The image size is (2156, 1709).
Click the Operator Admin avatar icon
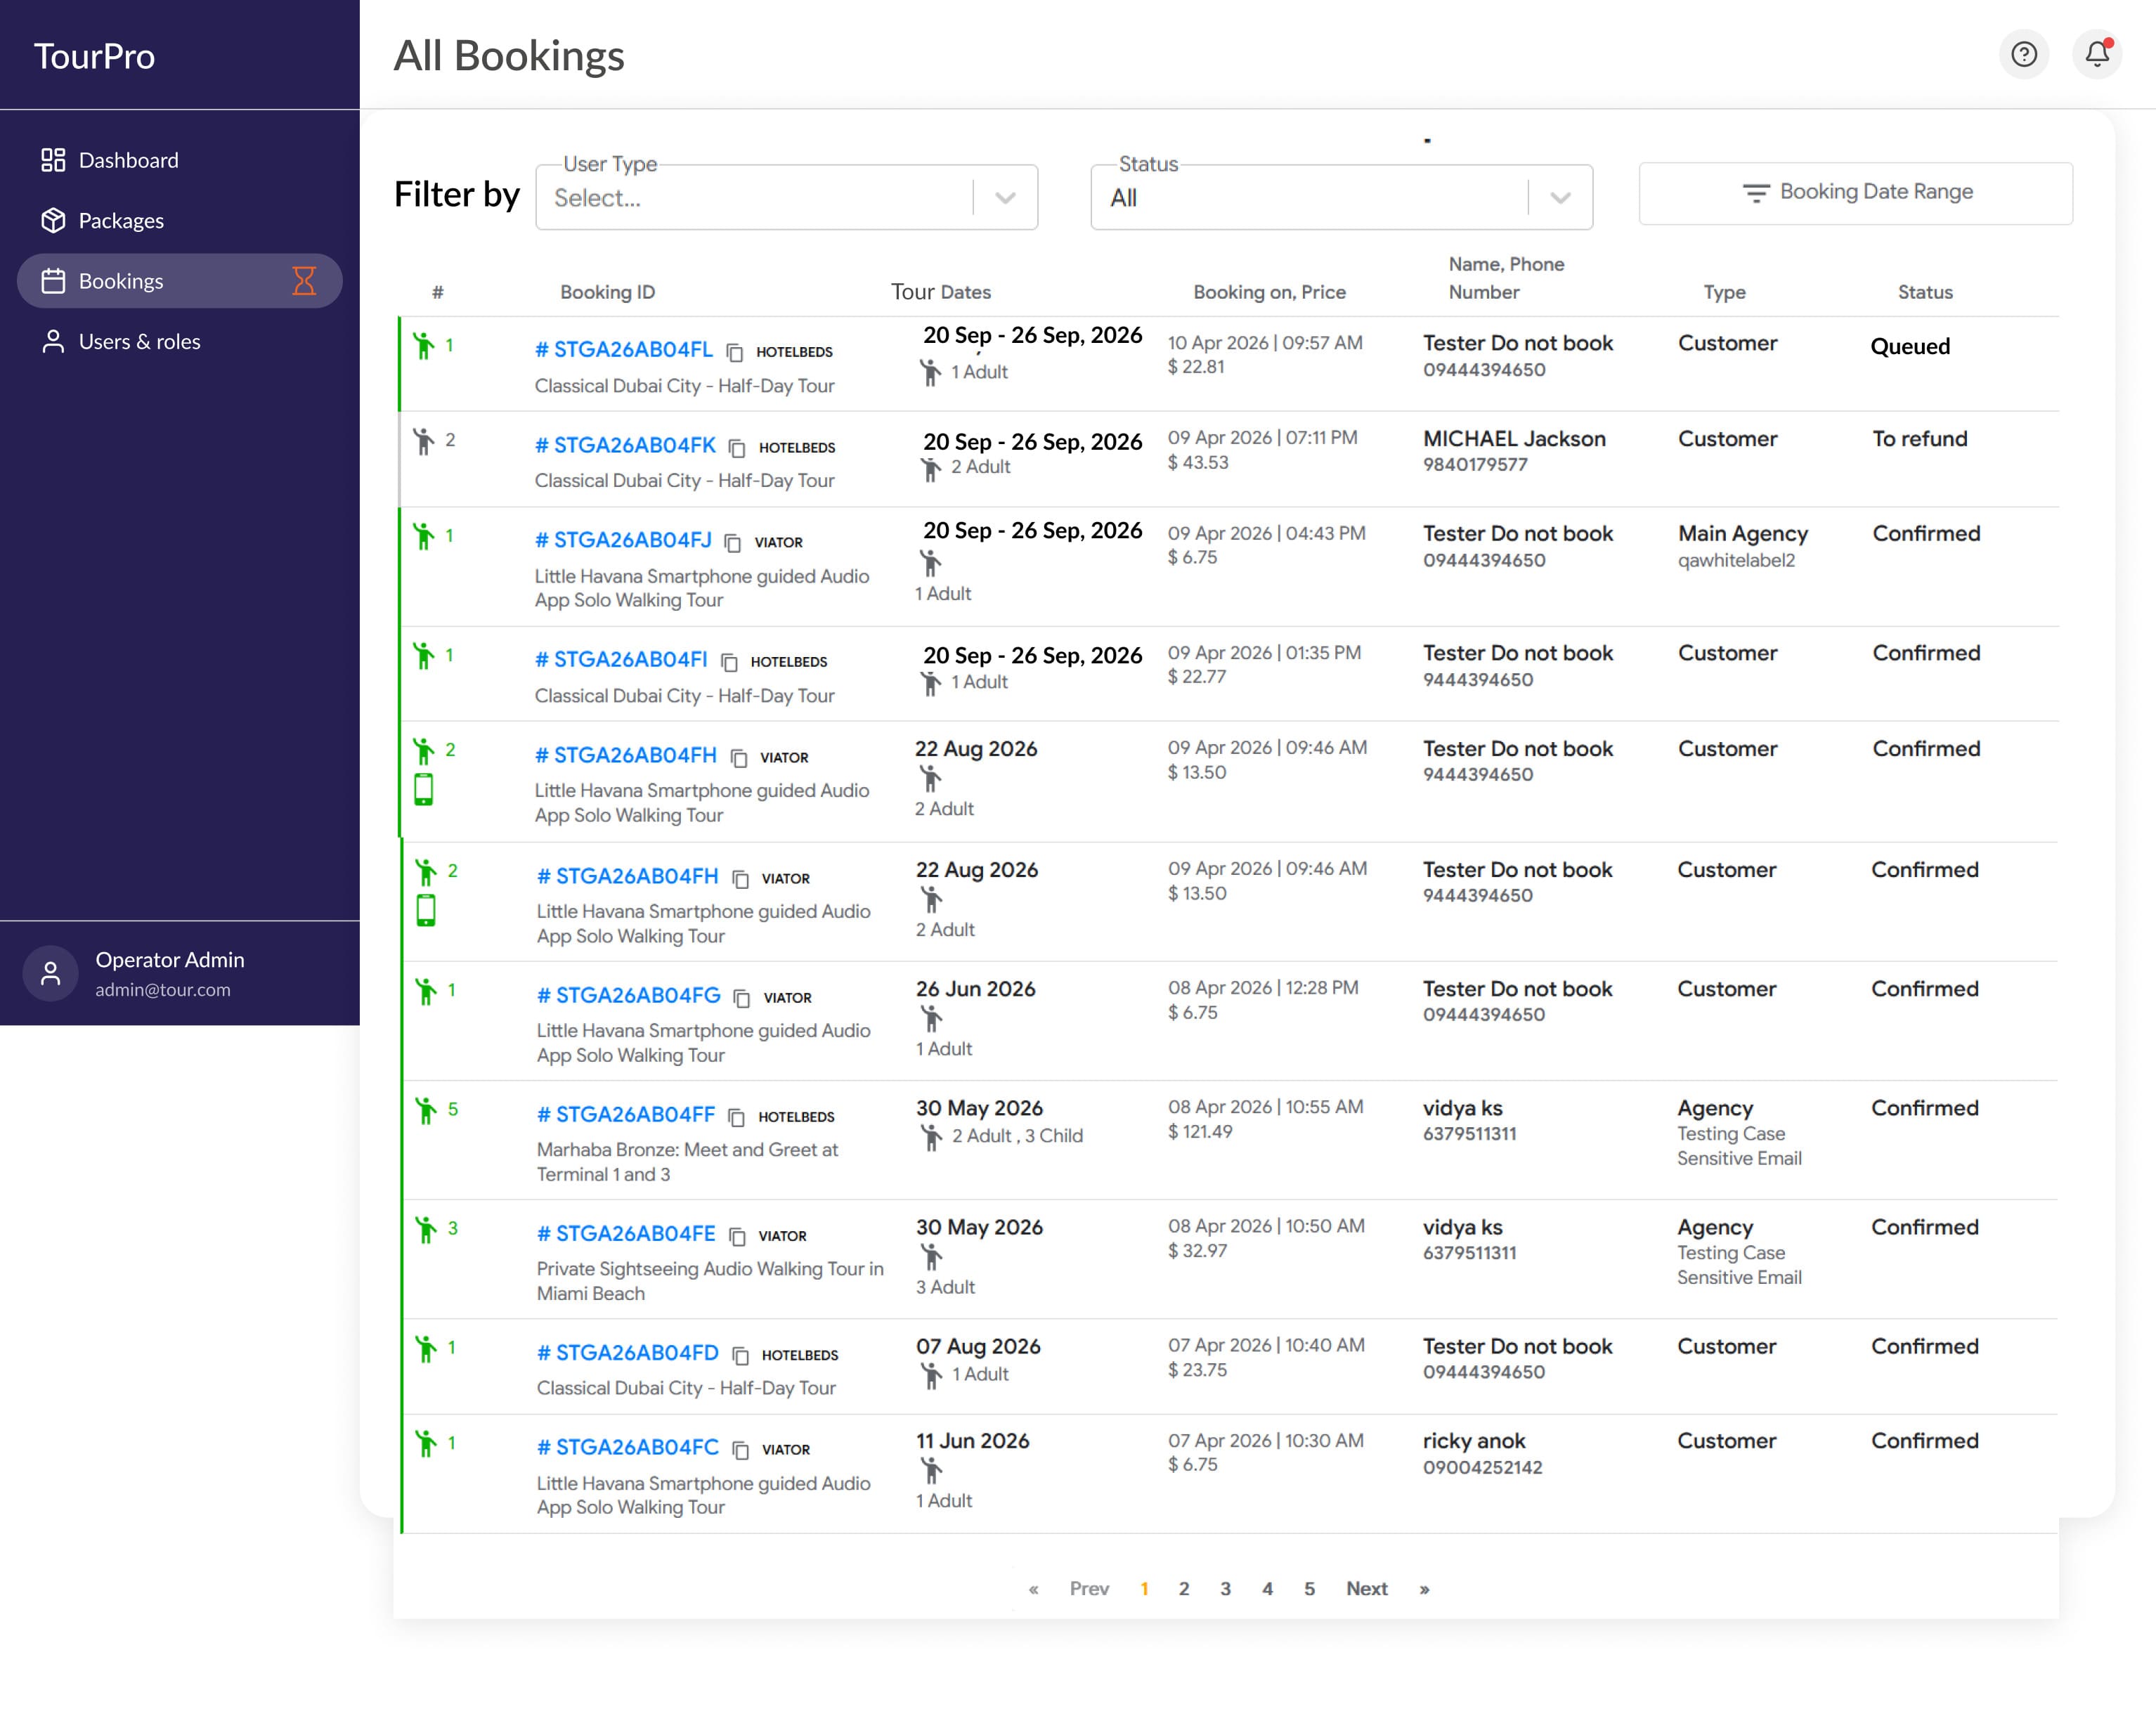(50, 973)
